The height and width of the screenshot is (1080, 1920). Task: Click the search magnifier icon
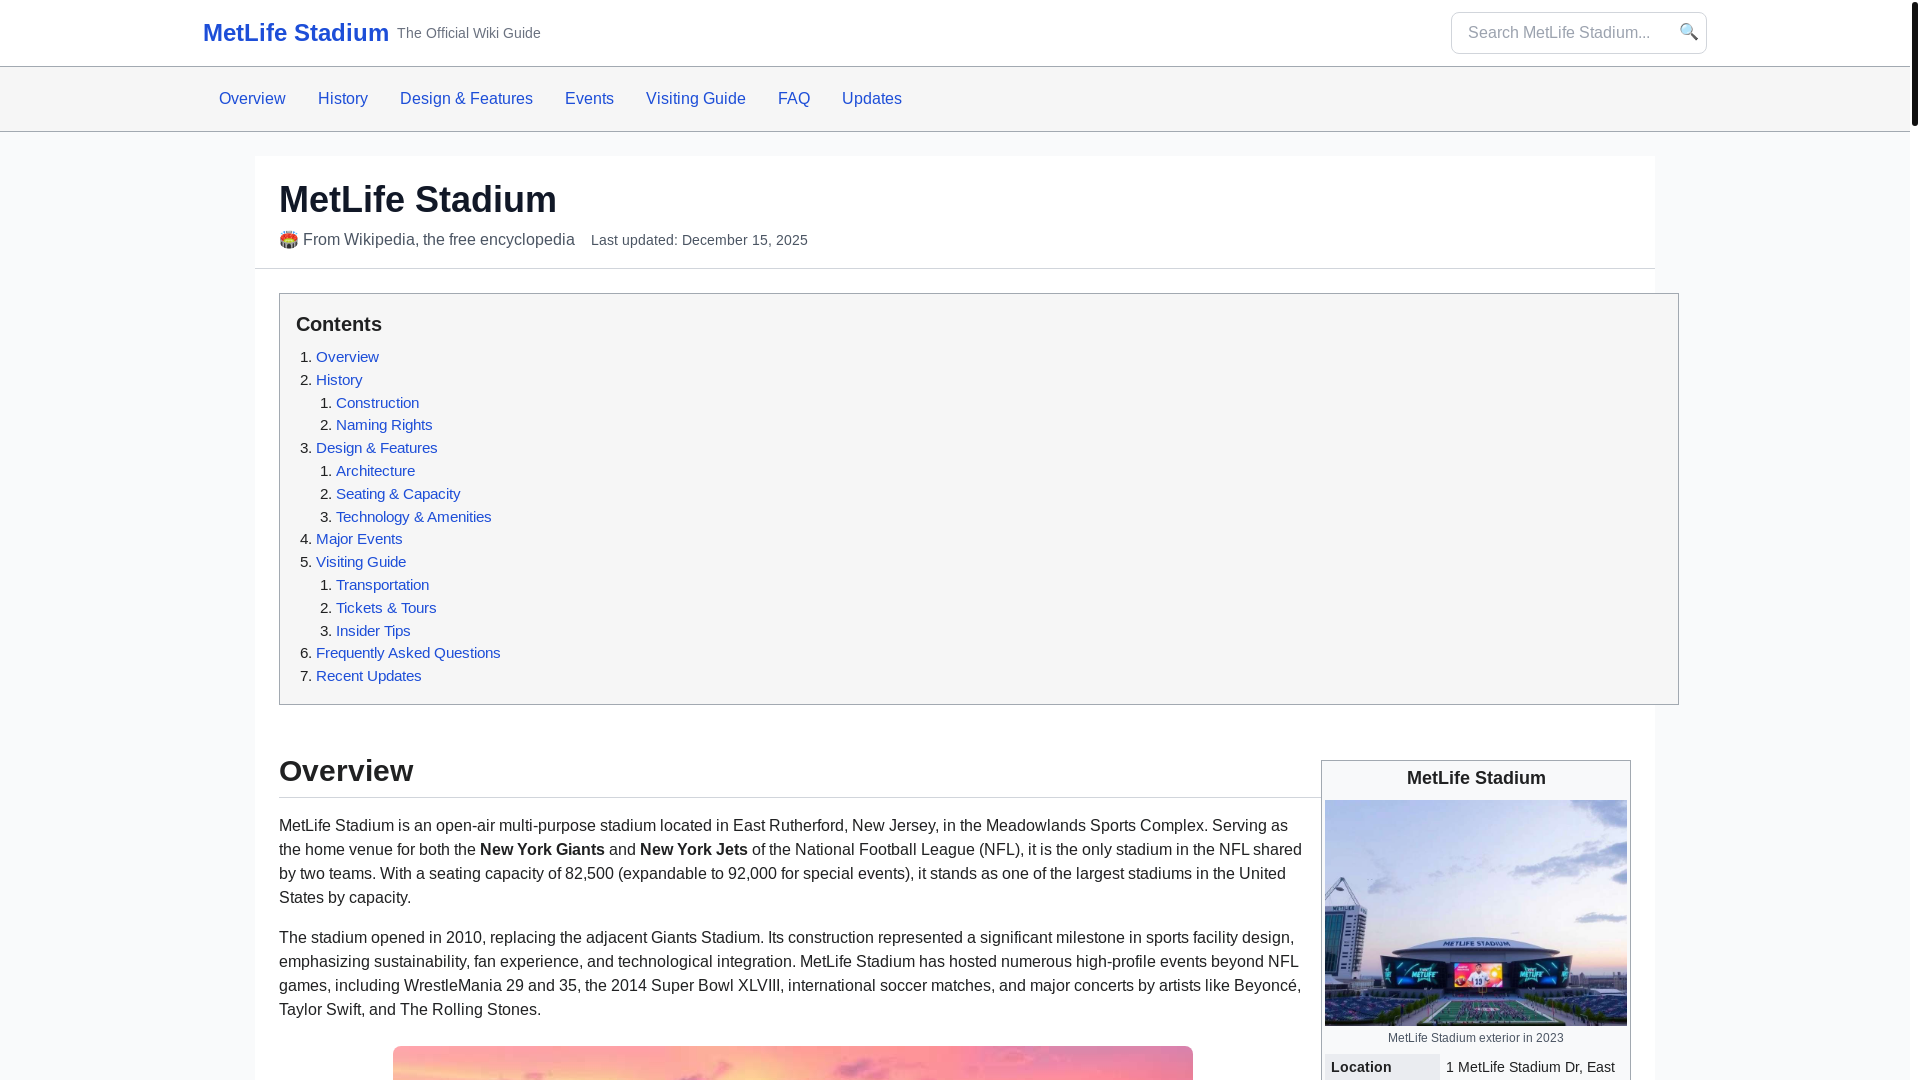coord(1688,32)
